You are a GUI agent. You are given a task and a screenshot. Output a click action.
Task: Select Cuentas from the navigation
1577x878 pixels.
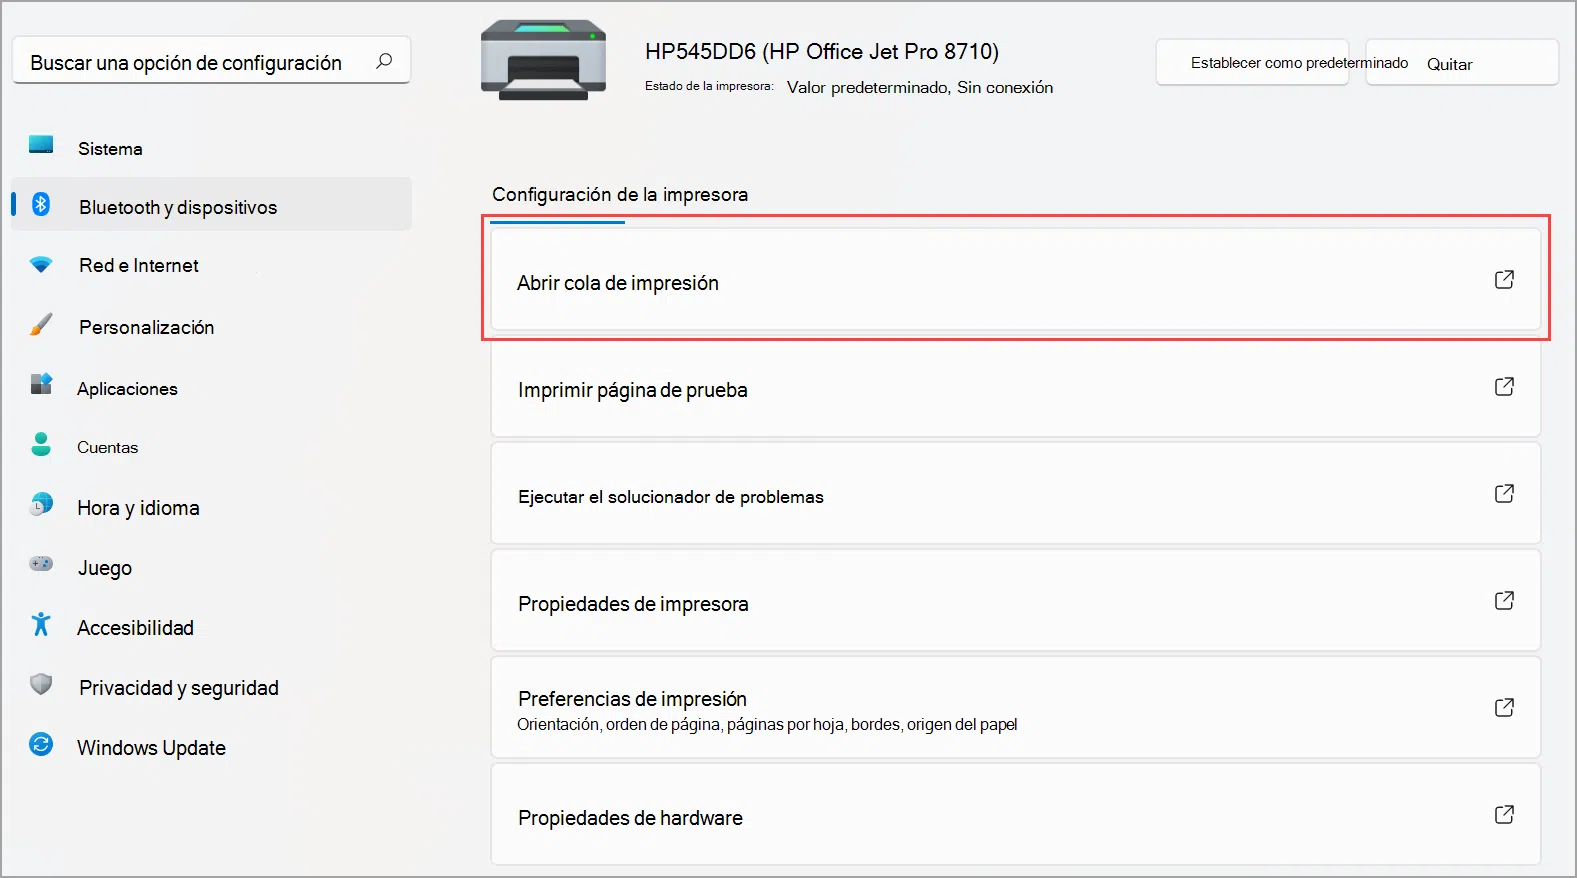[x=108, y=448]
